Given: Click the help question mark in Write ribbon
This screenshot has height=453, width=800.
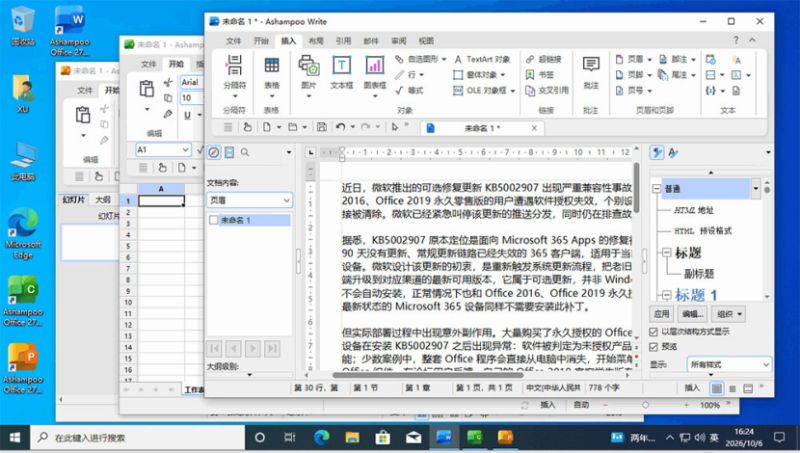Looking at the screenshot, I should tap(736, 40).
